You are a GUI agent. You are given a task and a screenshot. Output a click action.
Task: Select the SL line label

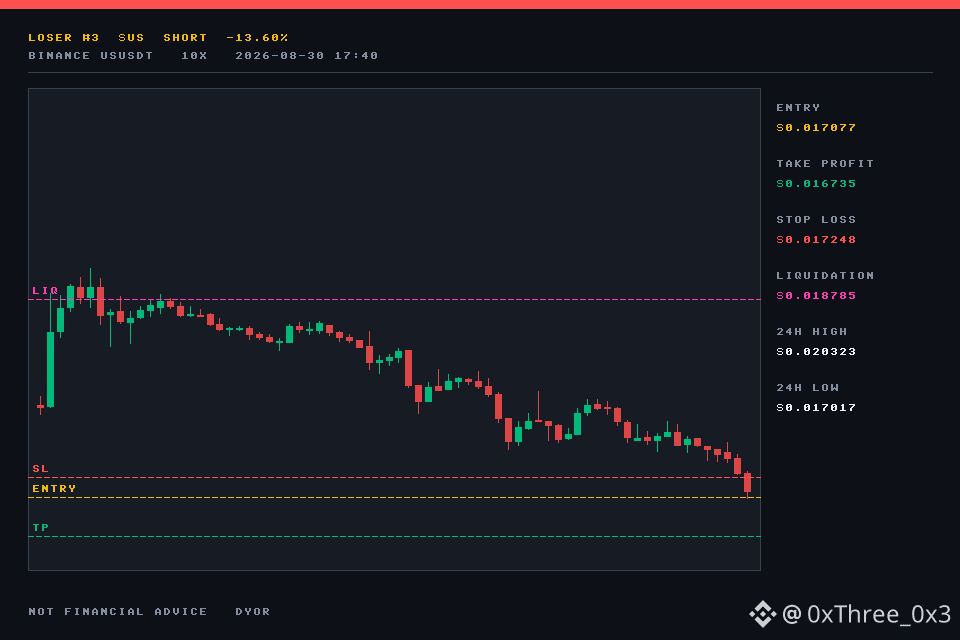[x=40, y=469]
